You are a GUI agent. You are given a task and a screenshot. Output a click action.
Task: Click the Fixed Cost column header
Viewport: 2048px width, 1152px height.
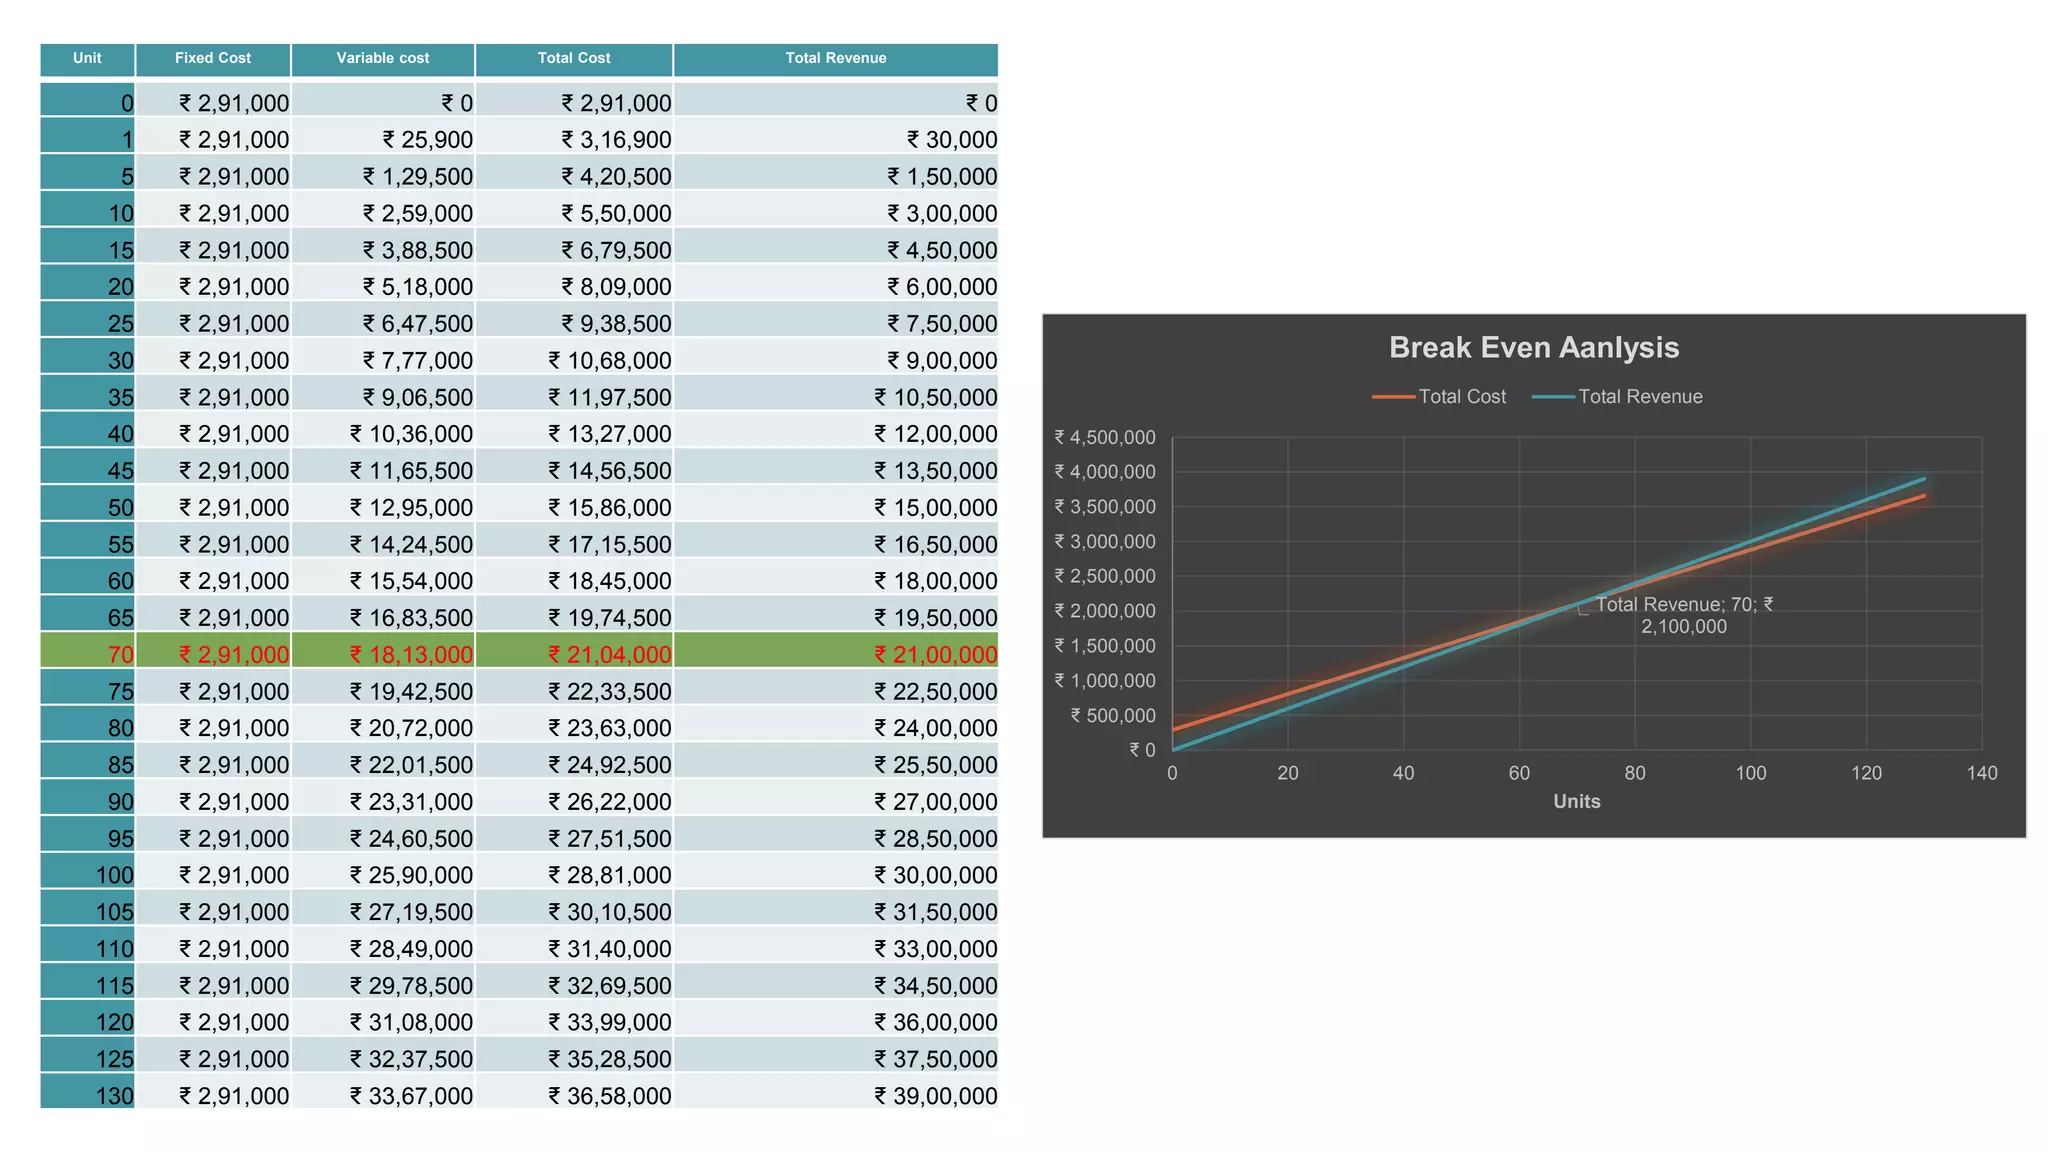212,58
